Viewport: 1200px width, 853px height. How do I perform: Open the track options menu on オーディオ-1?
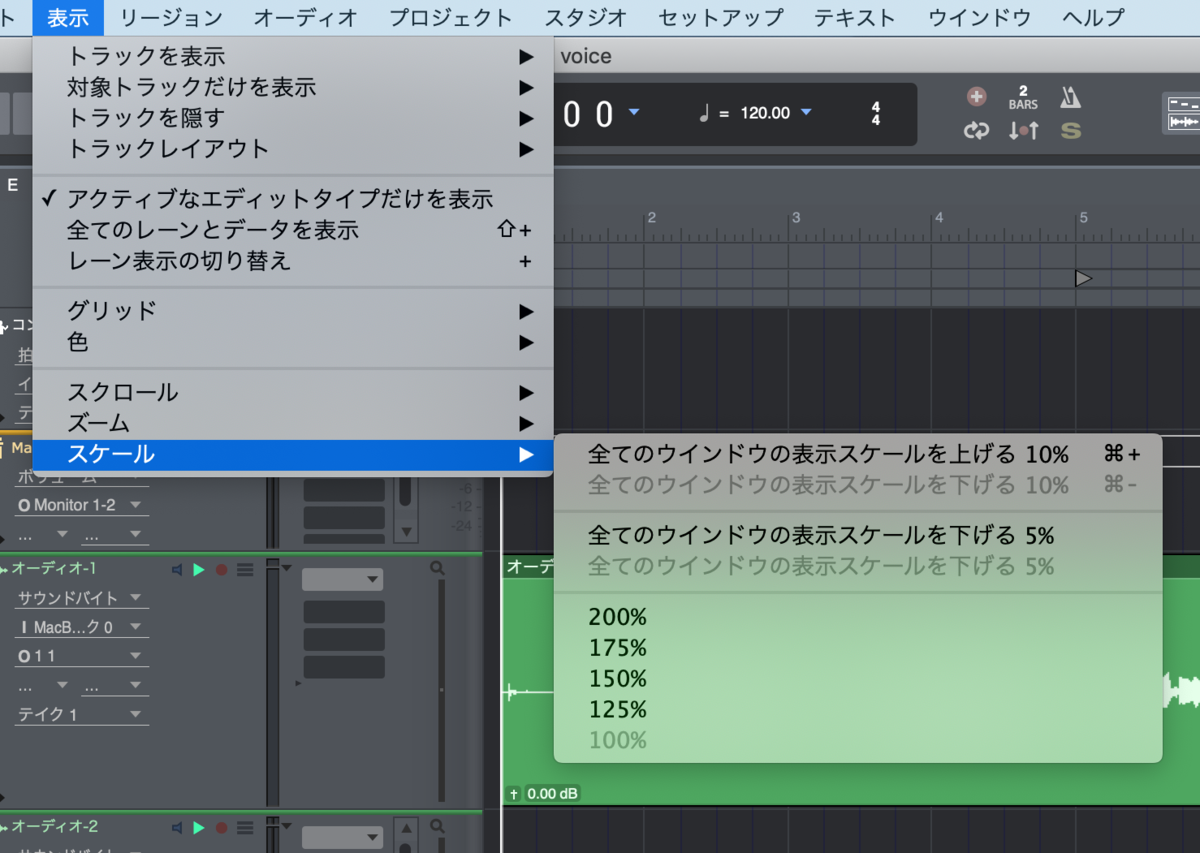point(246,568)
